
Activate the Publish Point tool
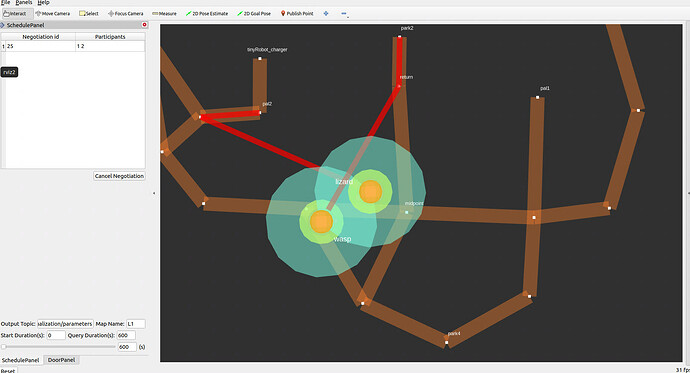297,13
